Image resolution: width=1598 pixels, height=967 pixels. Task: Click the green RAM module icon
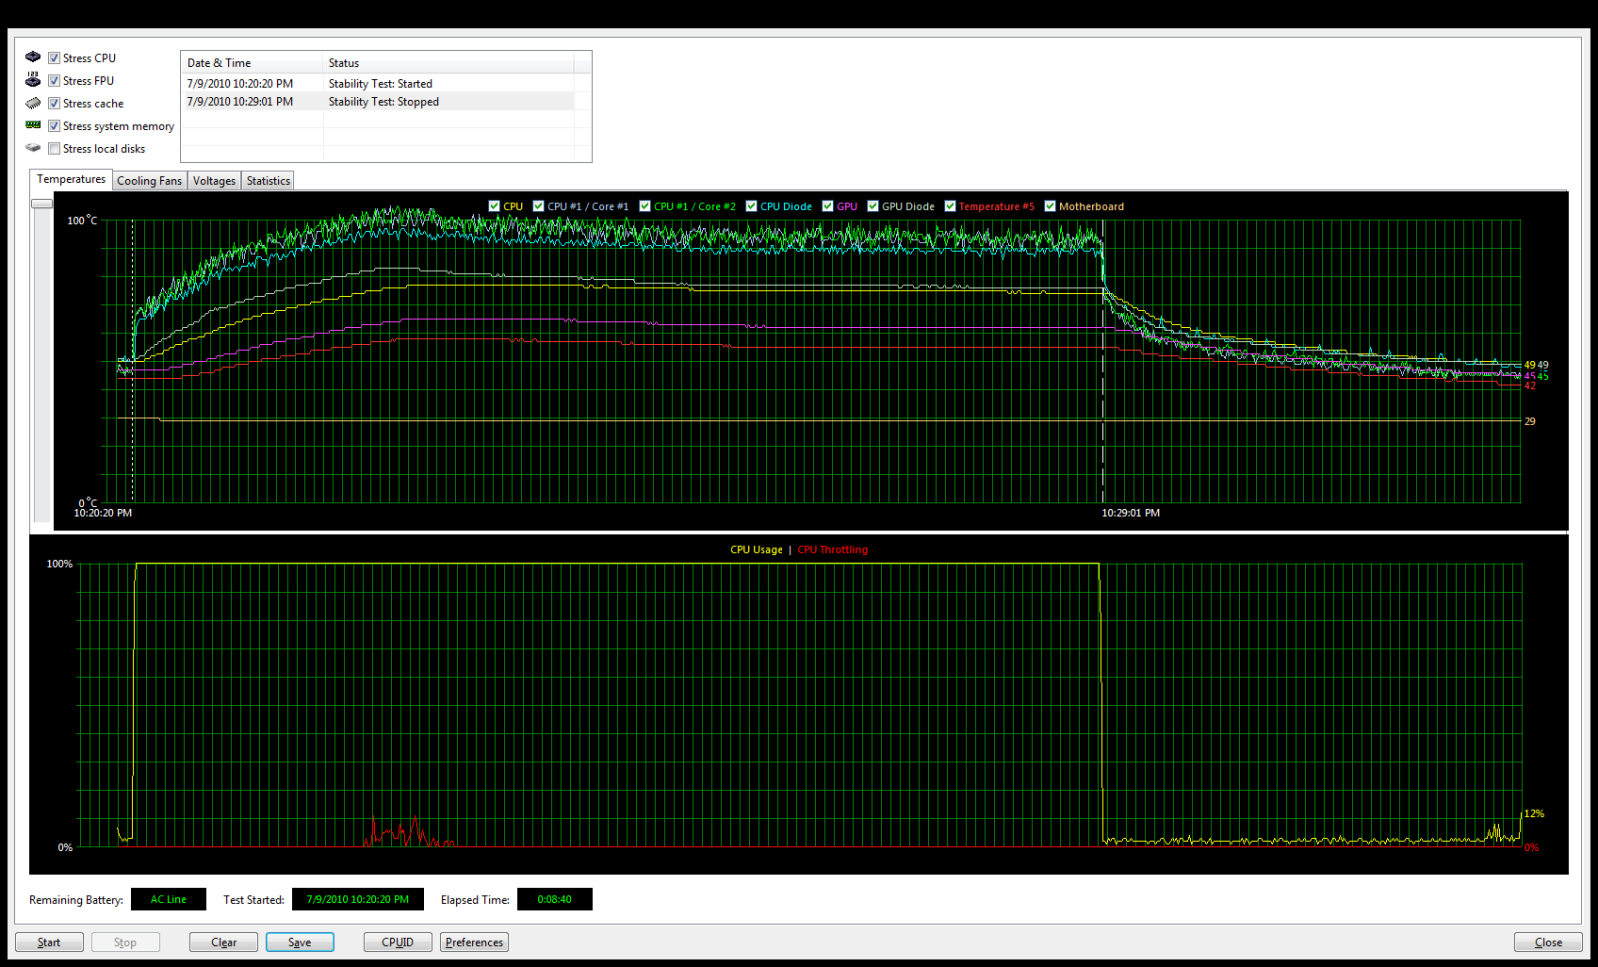point(33,125)
